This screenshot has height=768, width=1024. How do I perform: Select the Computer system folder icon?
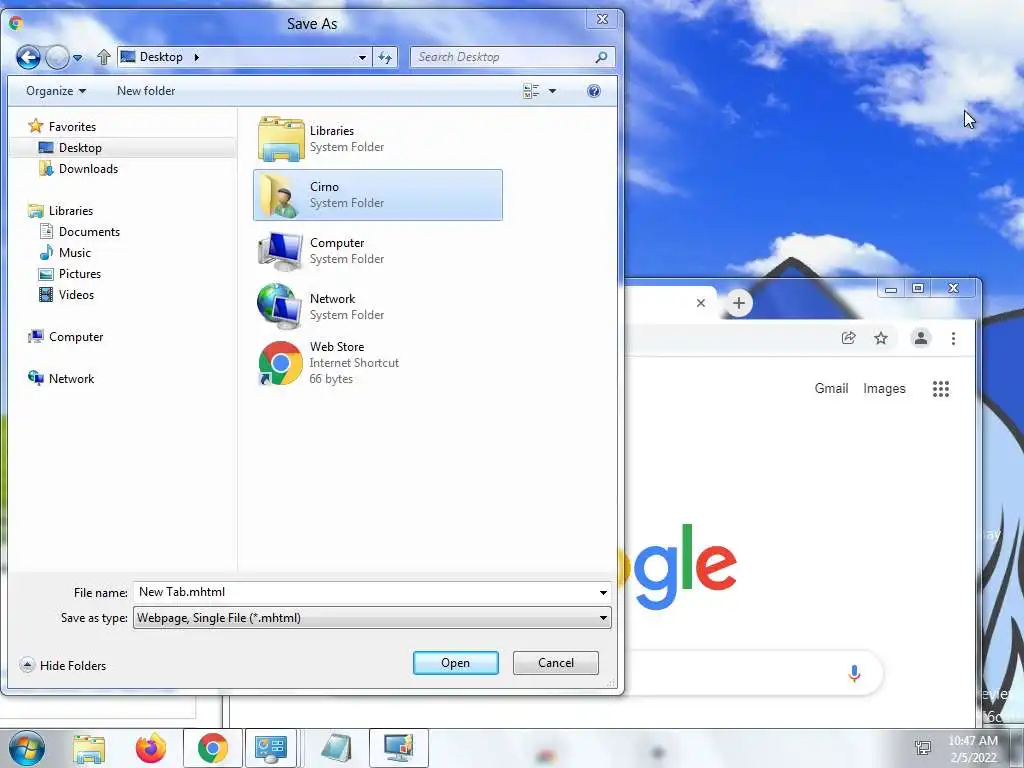click(281, 251)
